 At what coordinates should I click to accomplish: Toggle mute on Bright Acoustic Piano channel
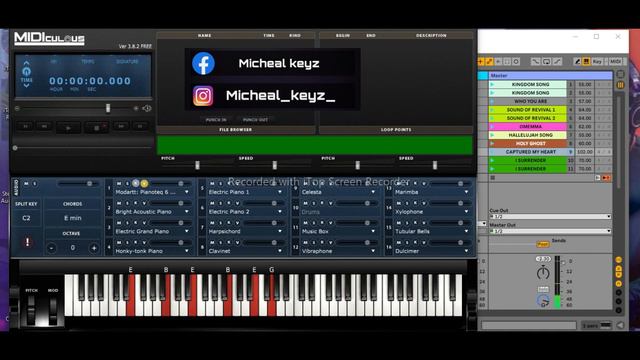point(119,203)
